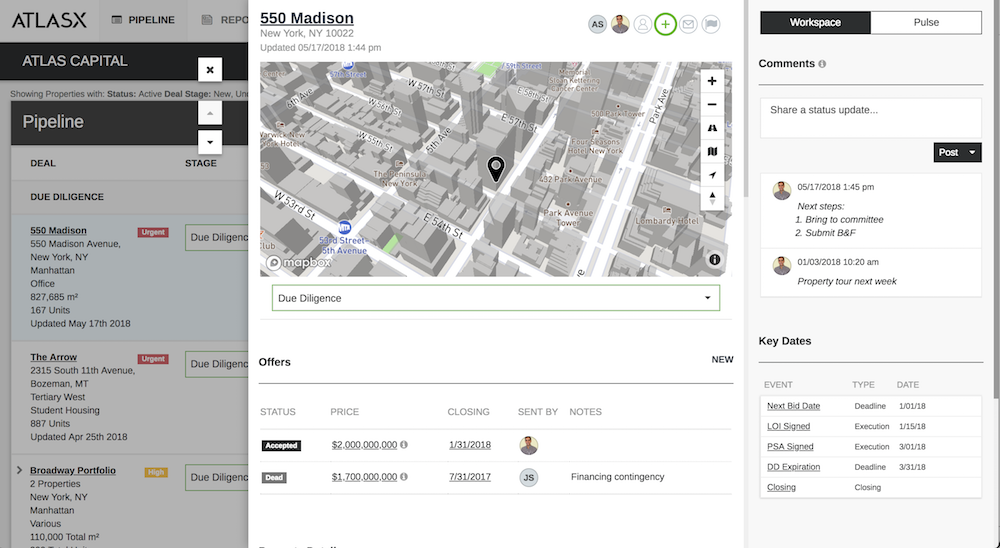Click the map location arrow button
1000x548 pixels.
[x=711, y=175]
